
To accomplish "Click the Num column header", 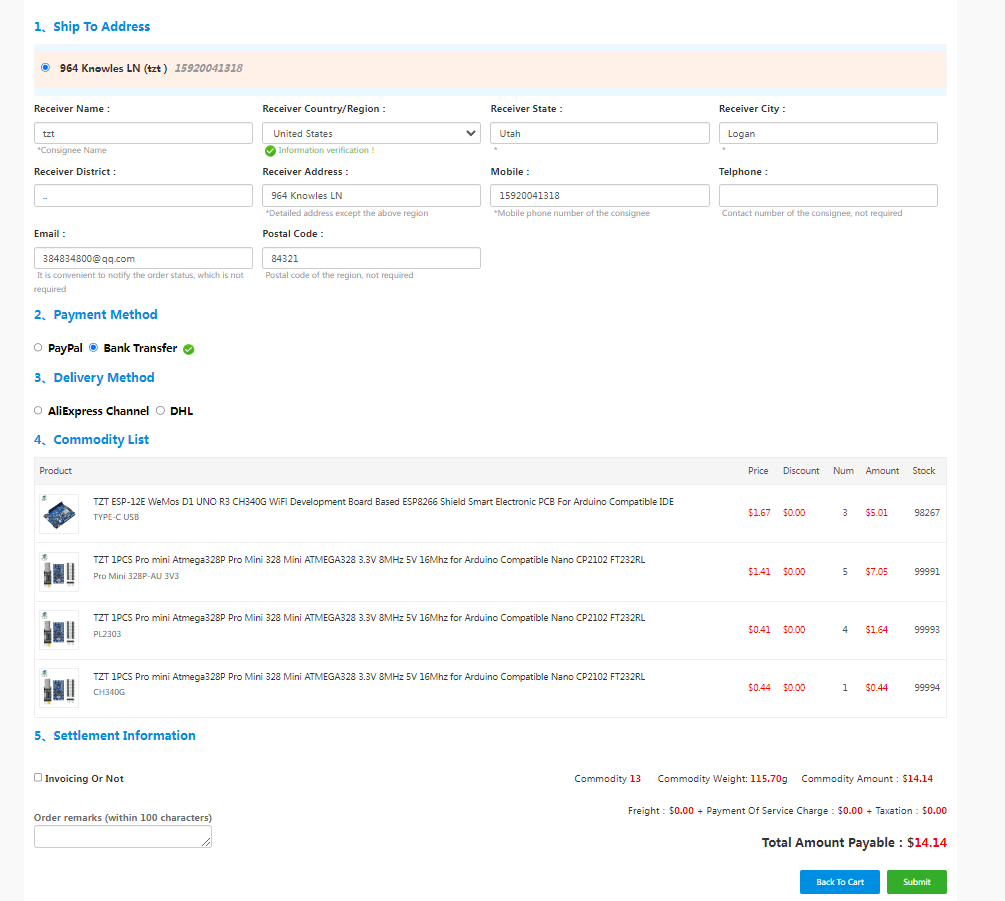I will pyautogui.click(x=843, y=471).
